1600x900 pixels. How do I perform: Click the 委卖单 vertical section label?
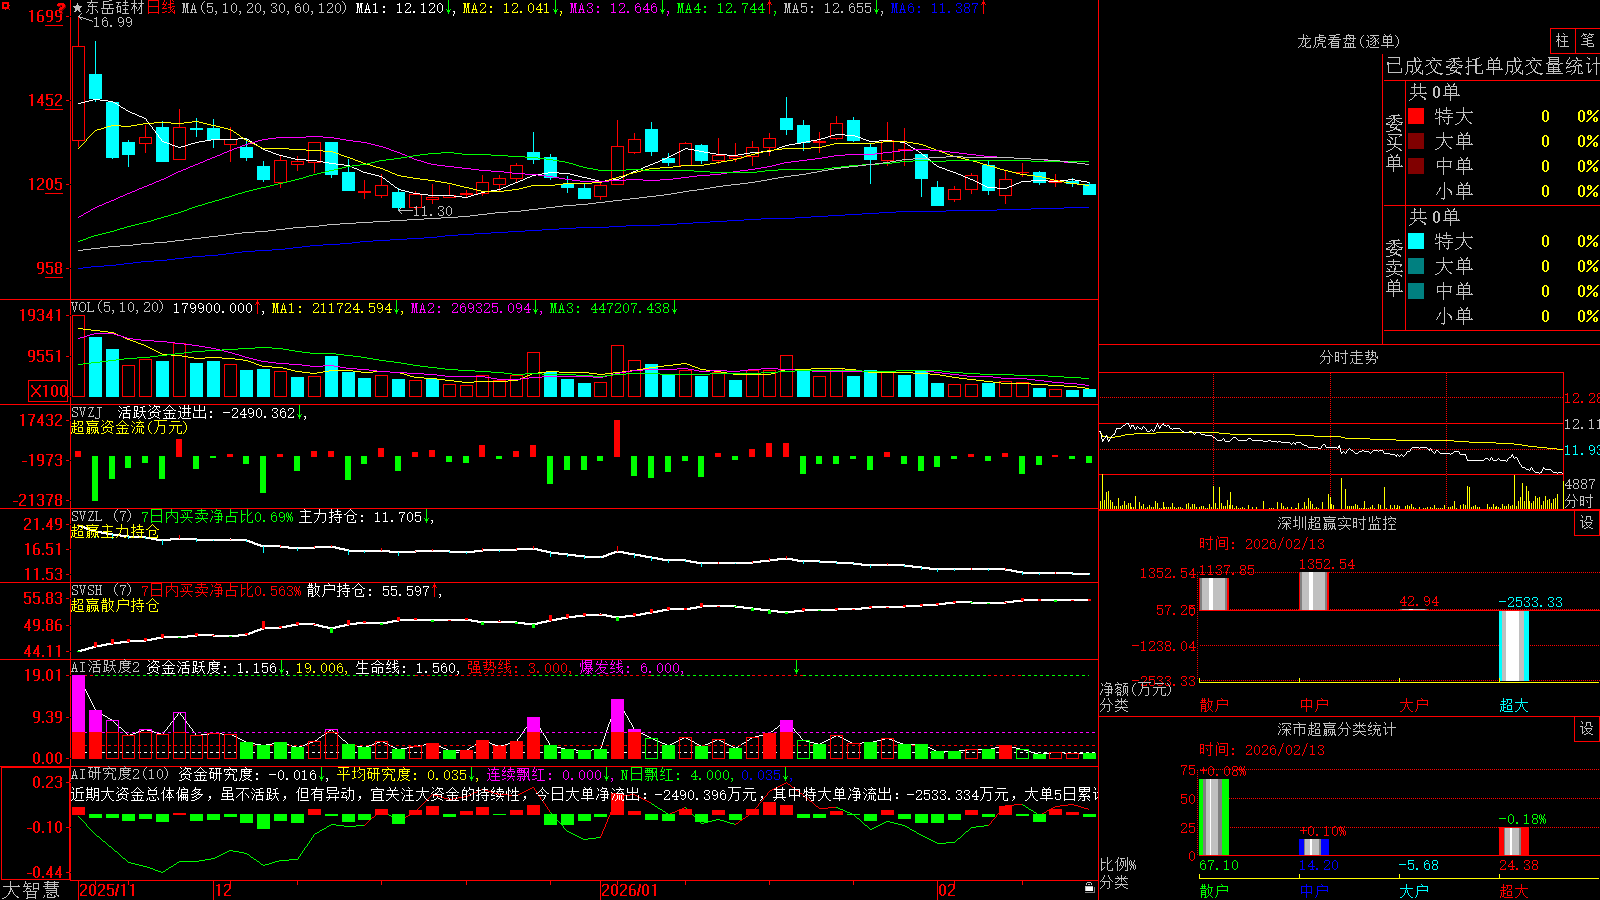1394,267
